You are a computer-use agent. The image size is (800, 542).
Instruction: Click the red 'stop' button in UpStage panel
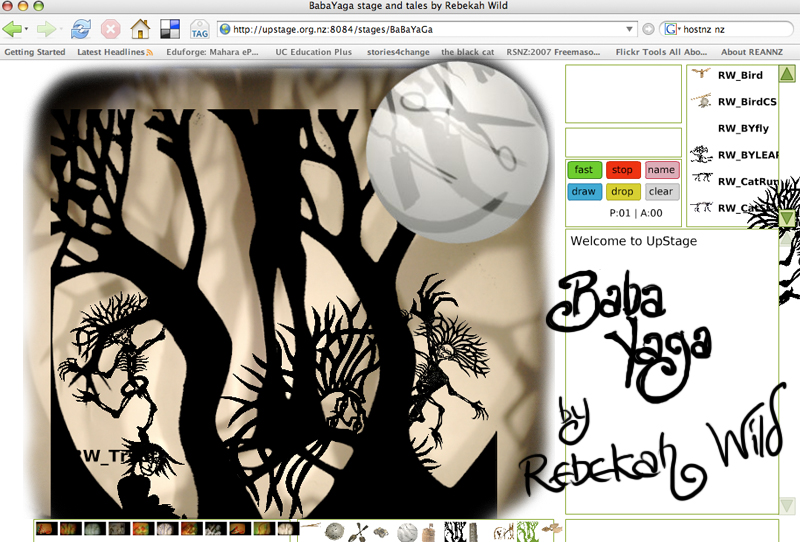622,169
